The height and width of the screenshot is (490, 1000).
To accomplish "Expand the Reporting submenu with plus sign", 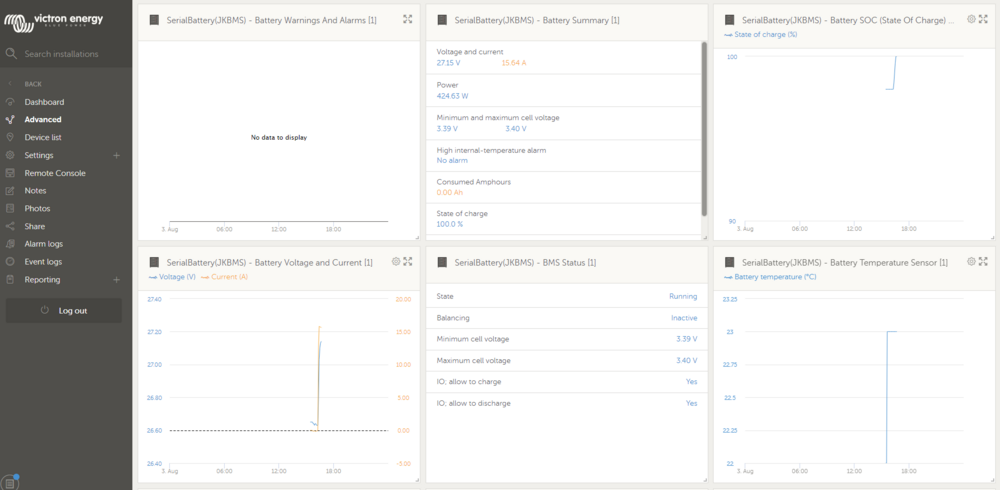I will (x=116, y=280).
